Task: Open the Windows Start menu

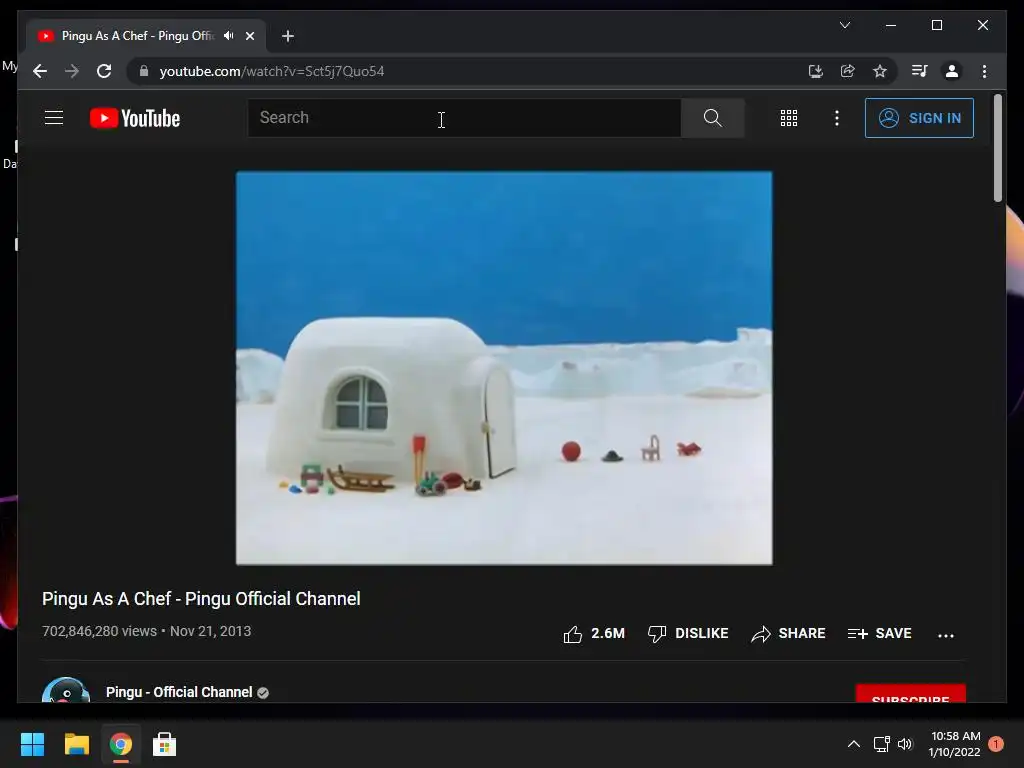Action: pyautogui.click(x=33, y=744)
